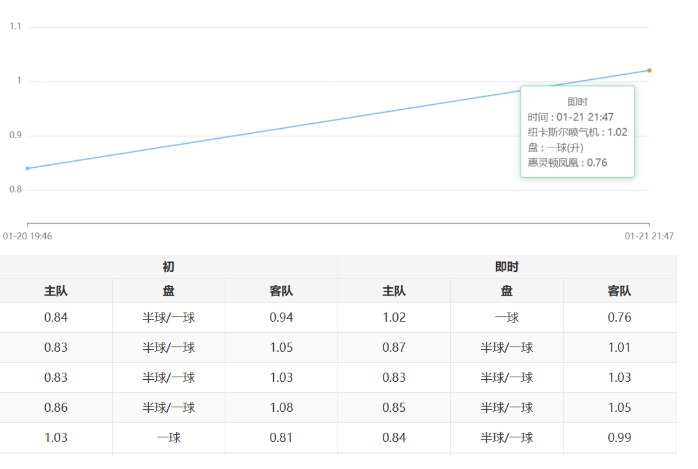Click 客队 header under the 即时 section

point(619,291)
